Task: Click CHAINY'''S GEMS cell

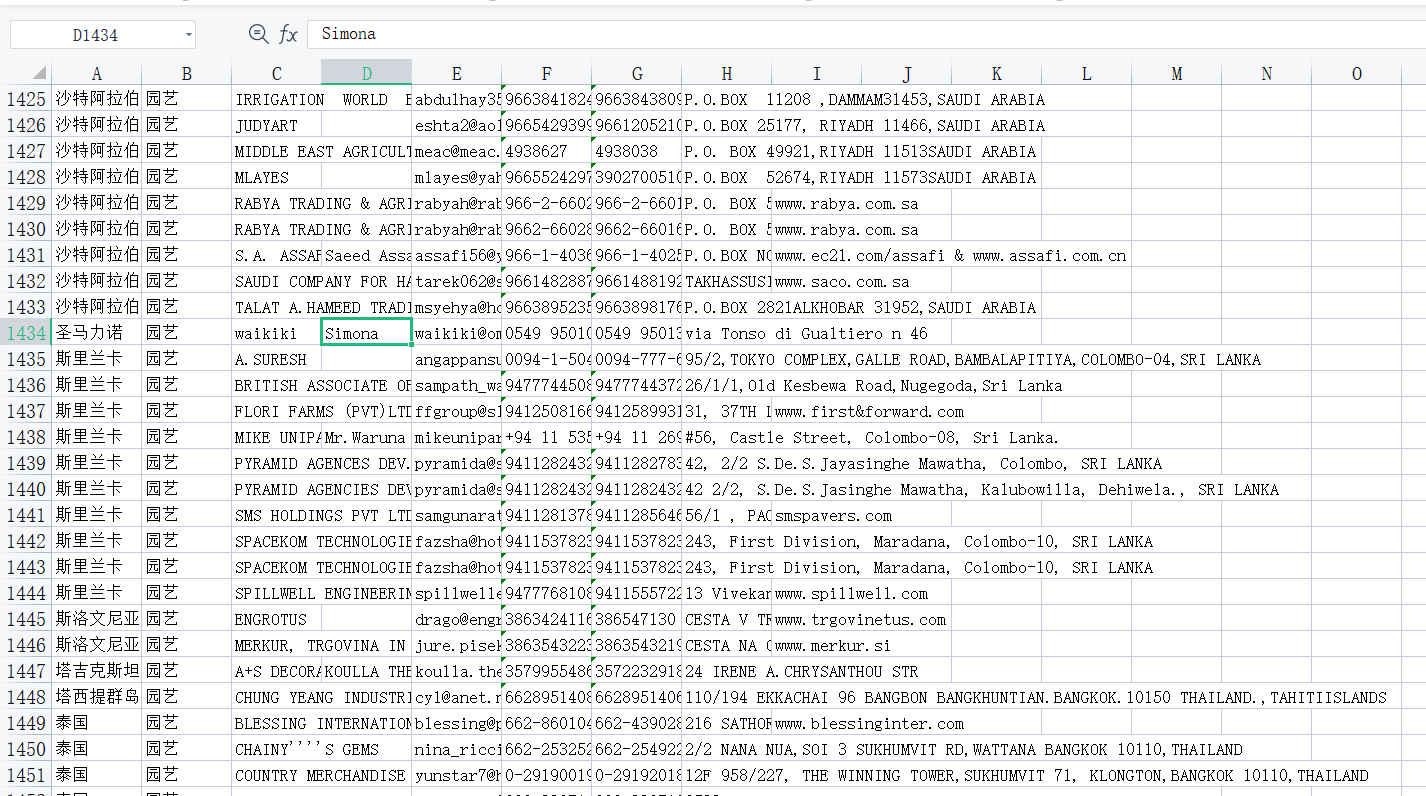Action: (x=277, y=749)
